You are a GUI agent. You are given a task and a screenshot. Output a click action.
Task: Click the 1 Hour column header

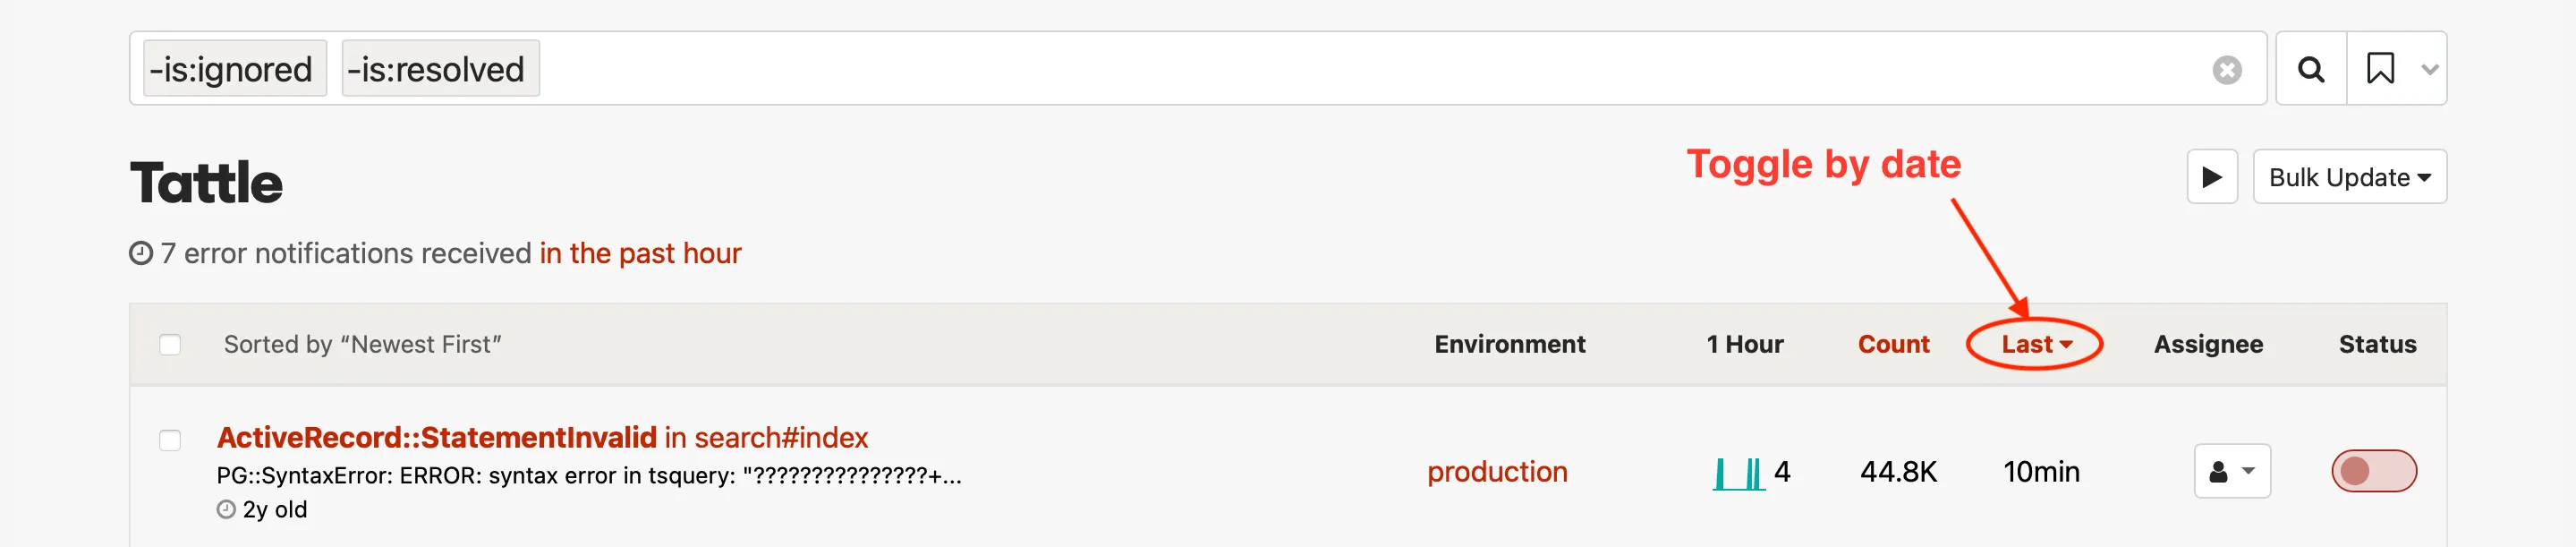pyautogui.click(x=1744, y=344)
